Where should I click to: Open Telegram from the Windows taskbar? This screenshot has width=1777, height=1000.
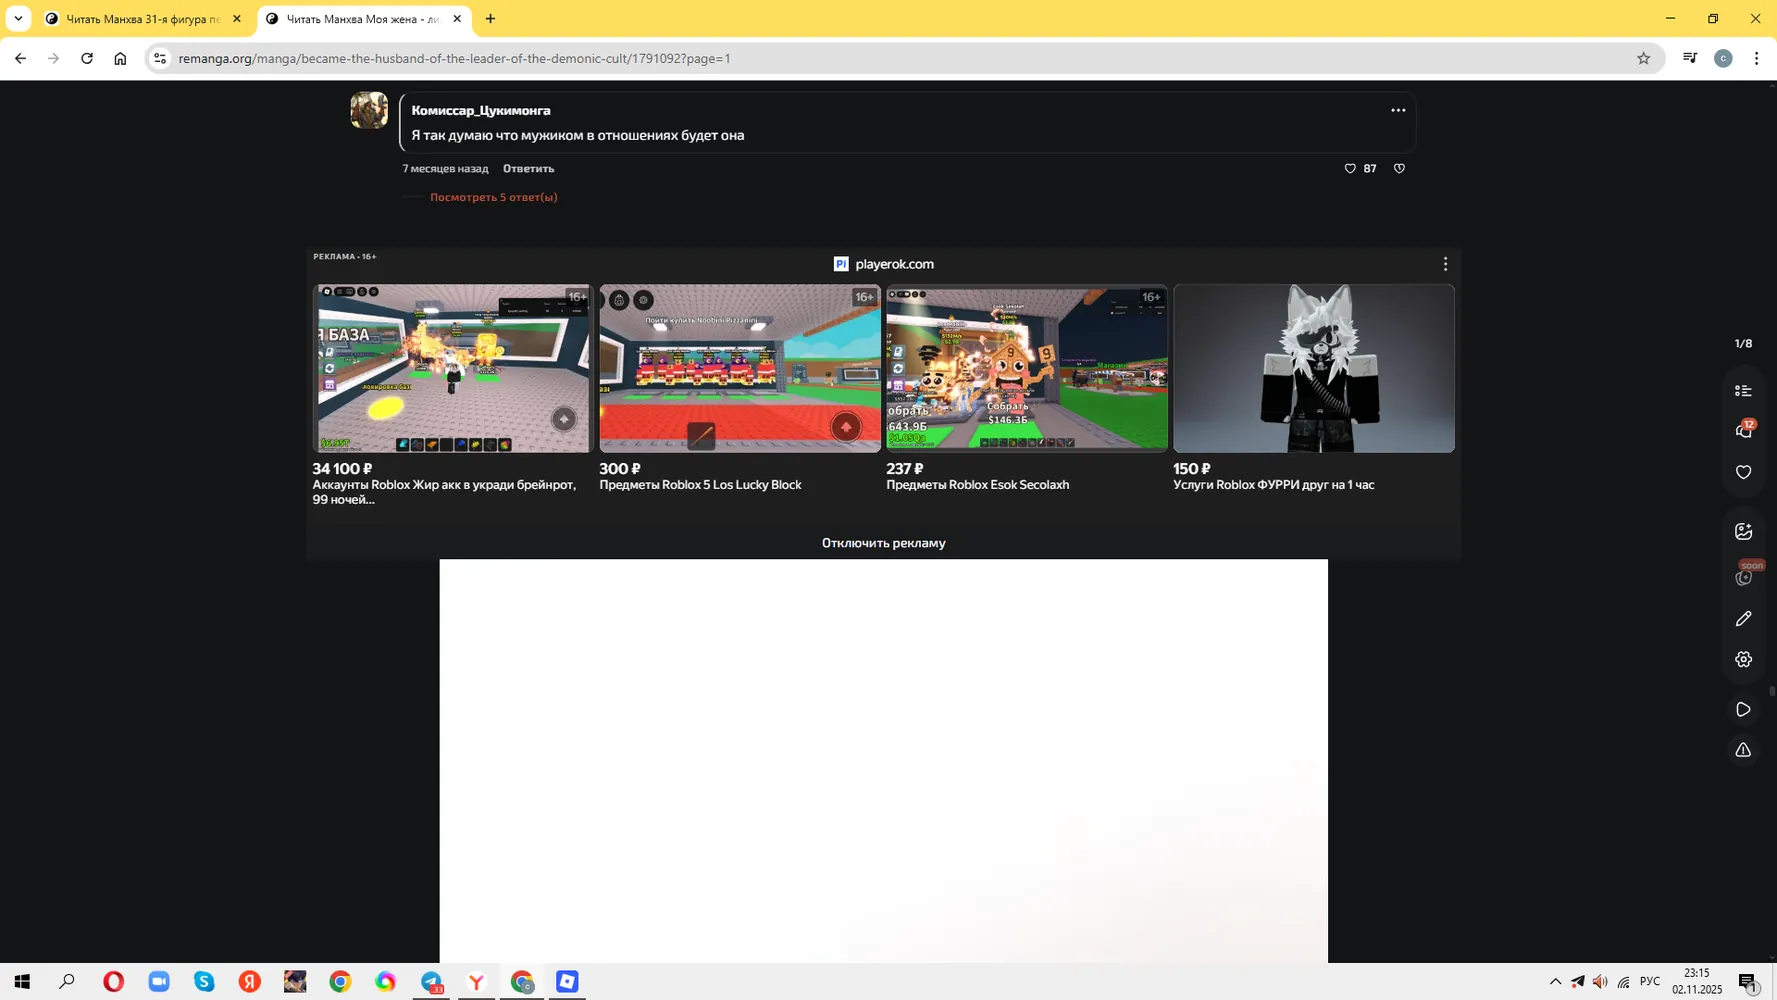(x=431, y=982)
